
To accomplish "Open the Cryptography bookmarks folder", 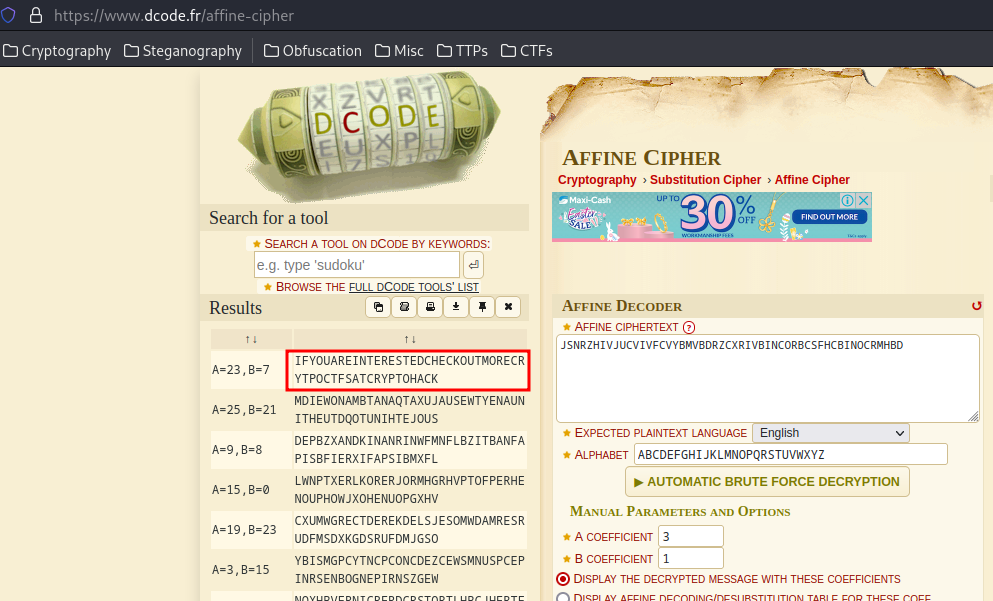I will [x=57, y=51].
